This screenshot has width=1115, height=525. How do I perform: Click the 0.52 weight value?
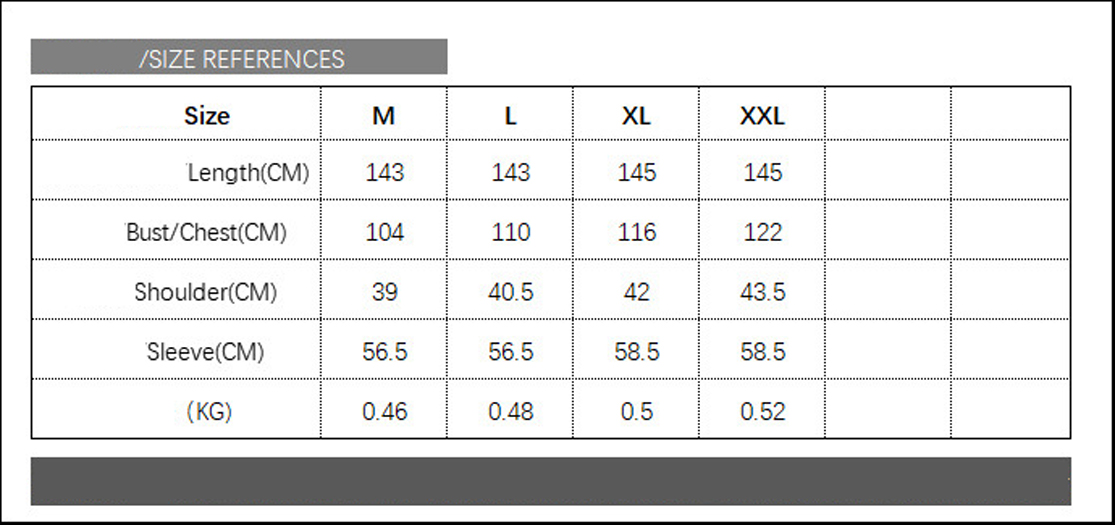(763, 411)
